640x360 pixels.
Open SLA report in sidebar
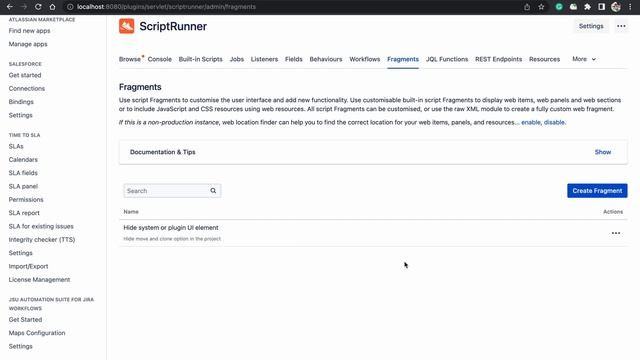click(x=24, y=213)
